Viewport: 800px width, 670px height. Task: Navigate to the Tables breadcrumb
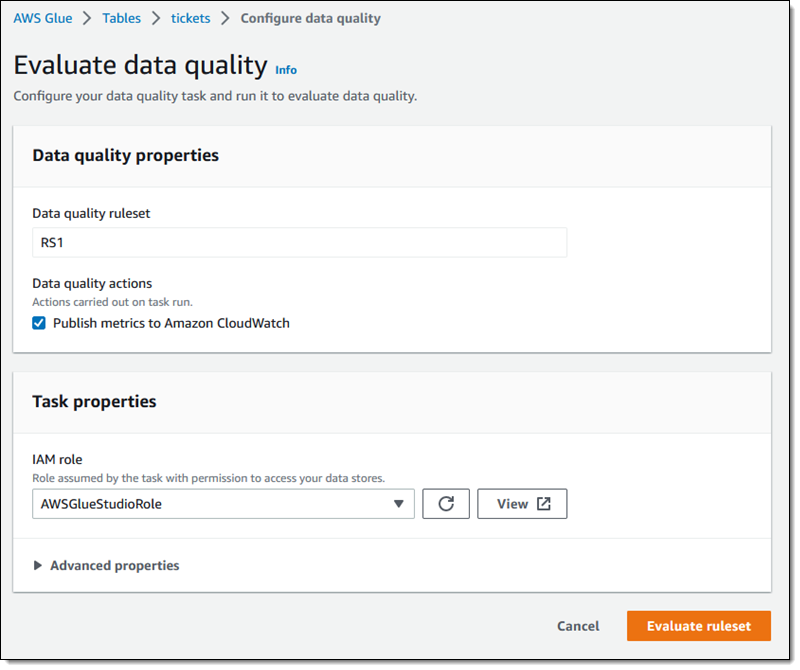121,18
